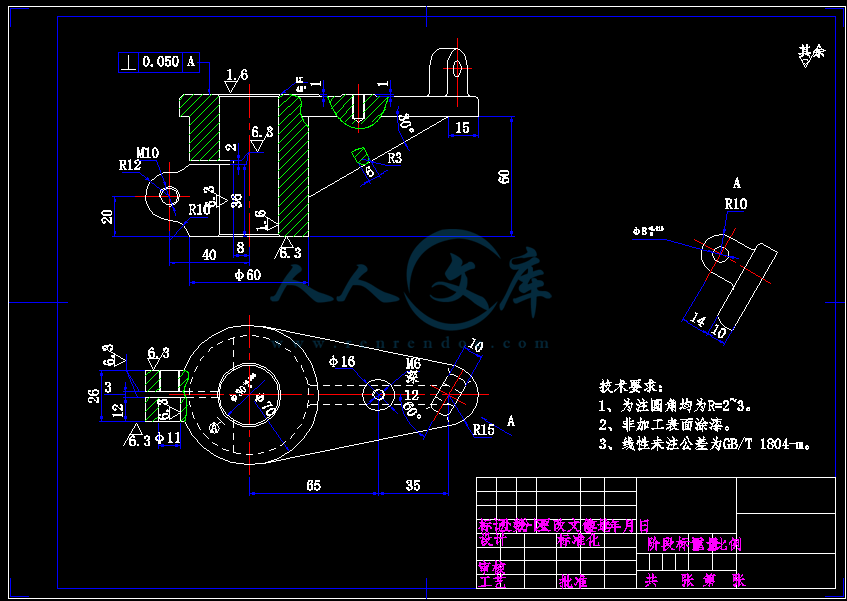The image size is (847, 601).
Task: Select the 标准化 cell in the title block
Action: (x=579, y=541)
